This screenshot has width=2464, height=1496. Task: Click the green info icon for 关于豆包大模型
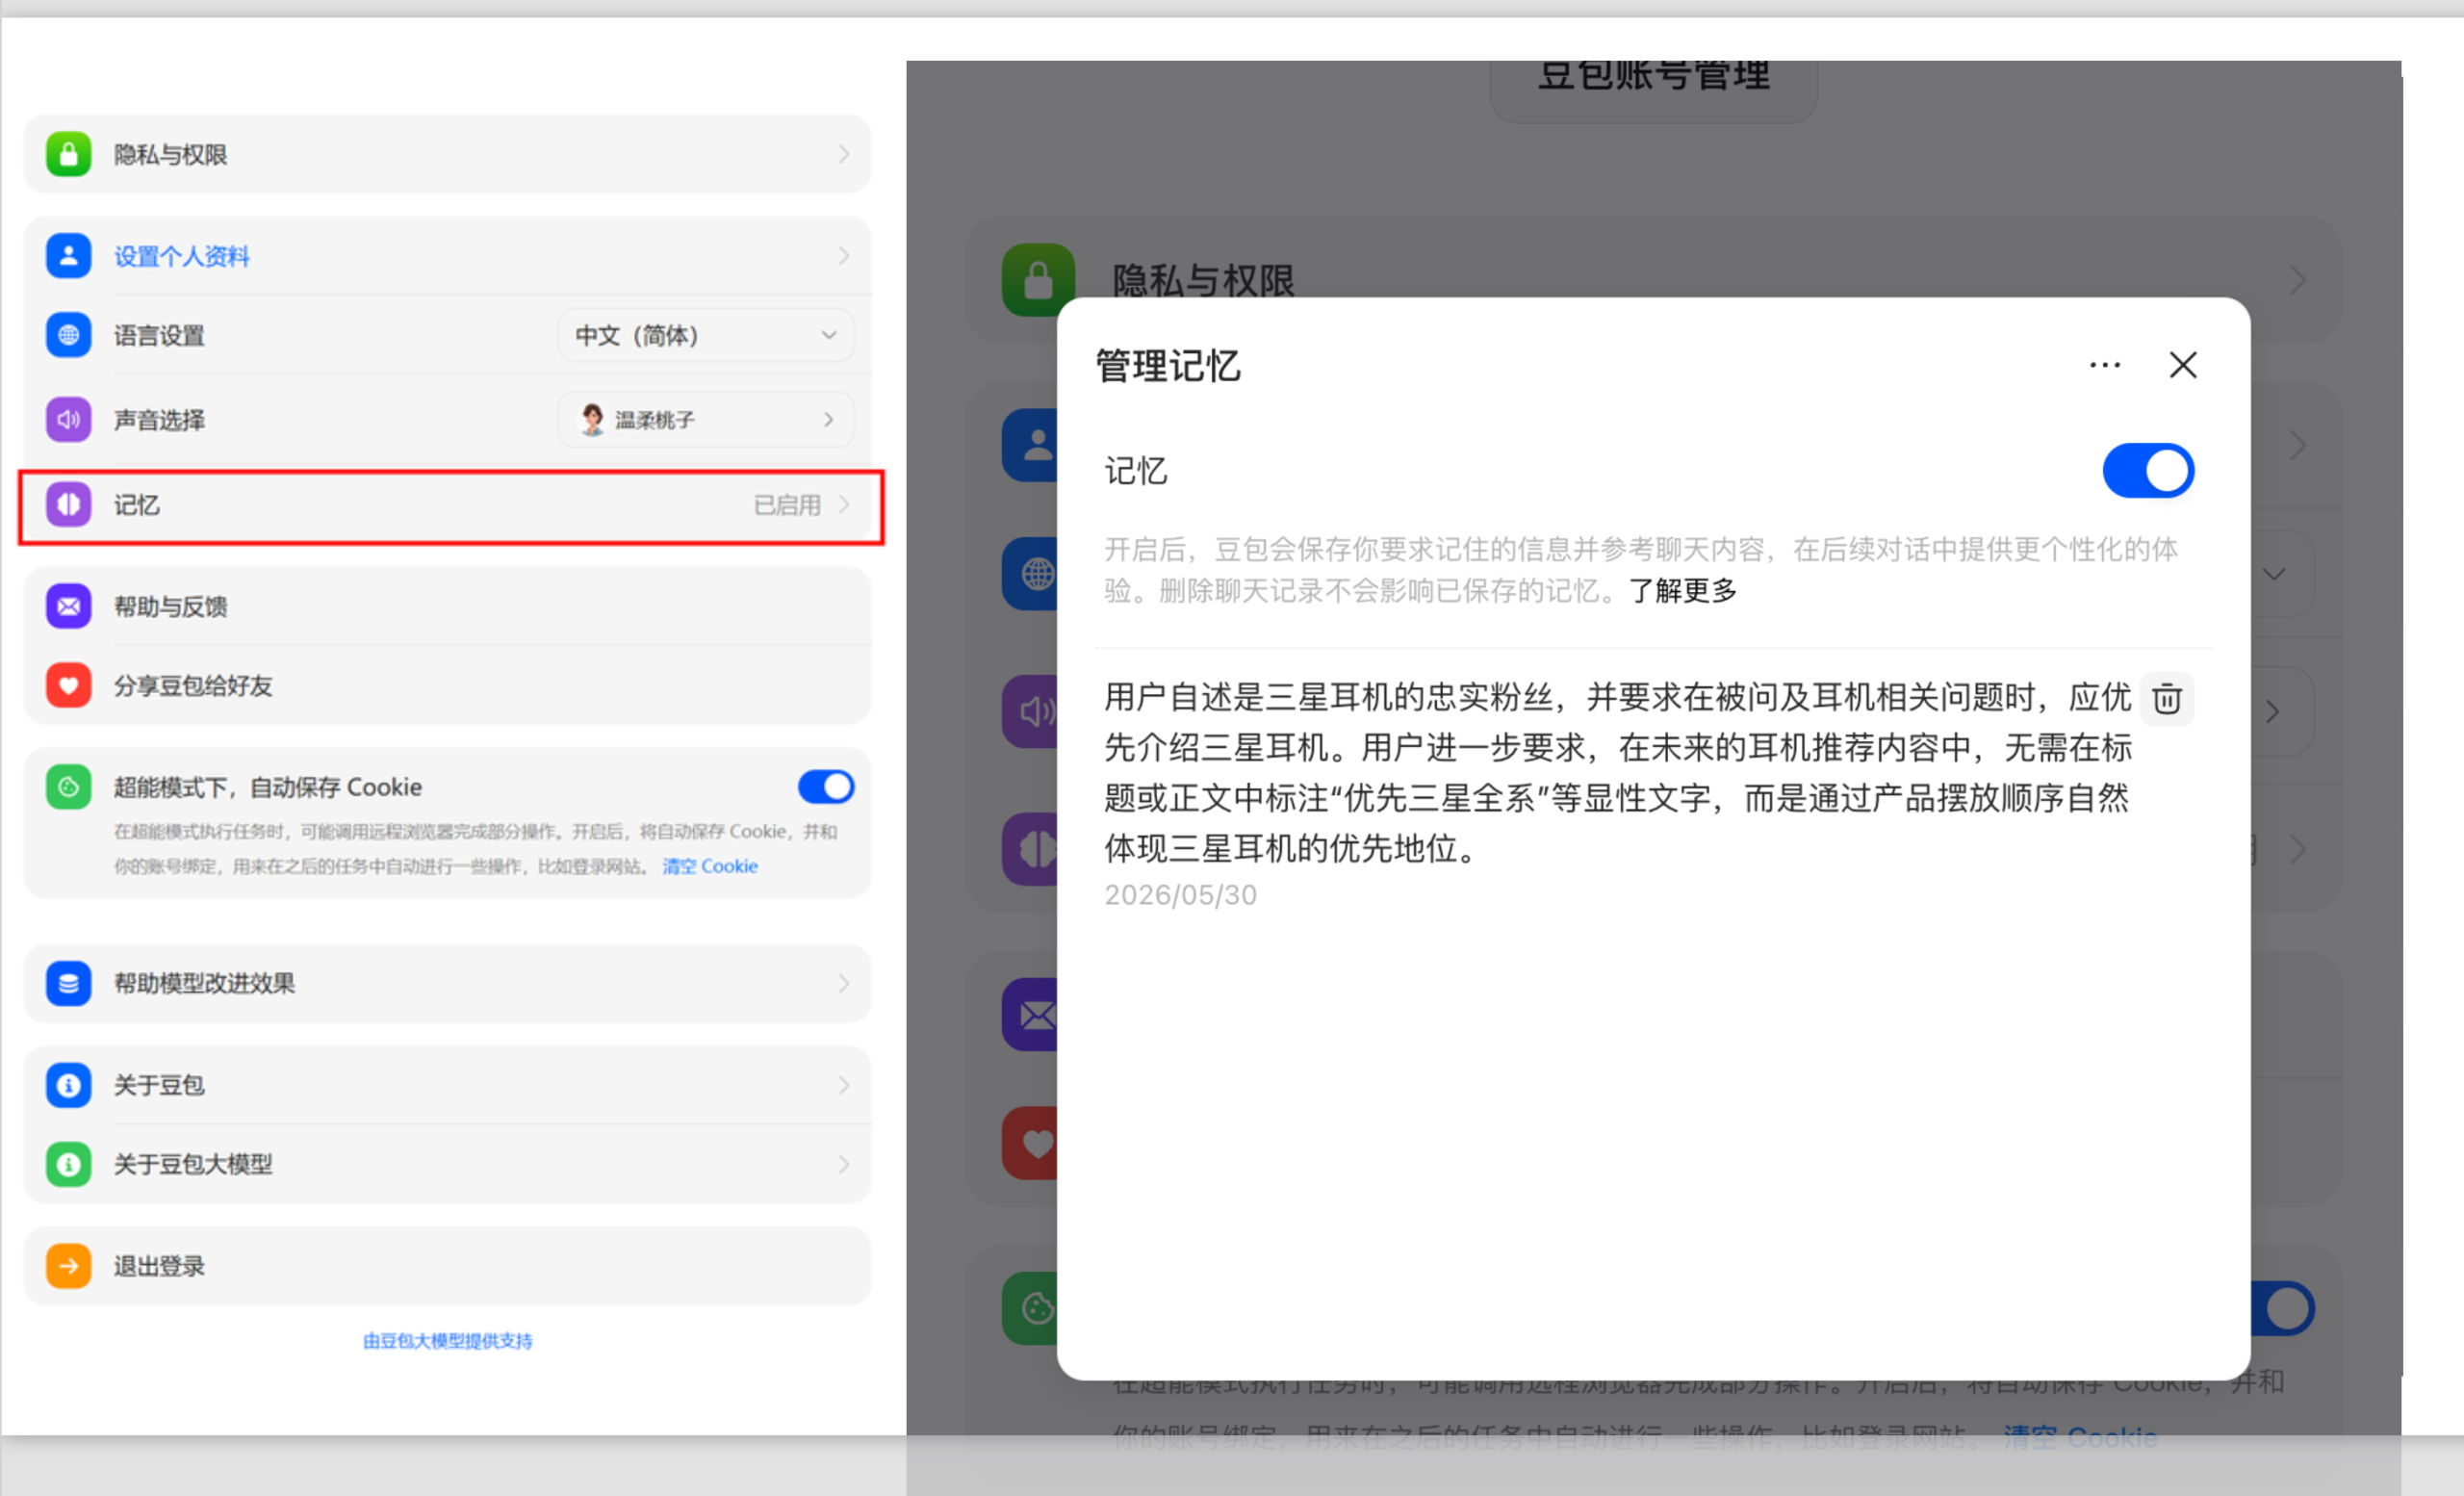[x=68, y=1164]
